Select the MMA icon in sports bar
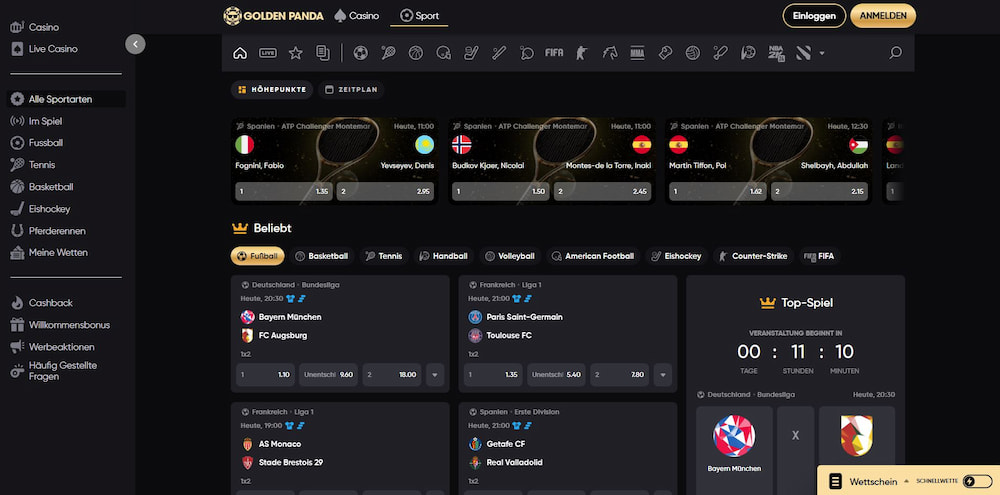The width and height of the screenshot is (1000, 495). 637,53
